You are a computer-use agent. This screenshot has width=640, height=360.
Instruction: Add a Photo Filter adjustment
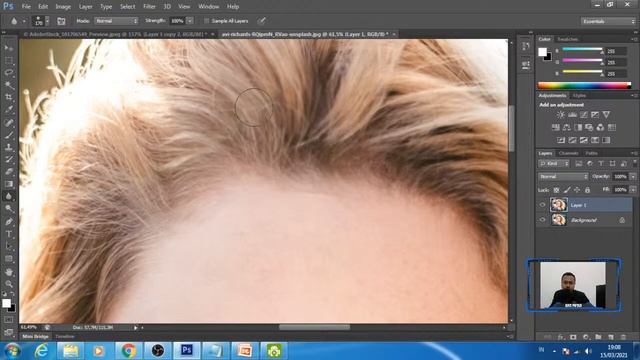589,127
